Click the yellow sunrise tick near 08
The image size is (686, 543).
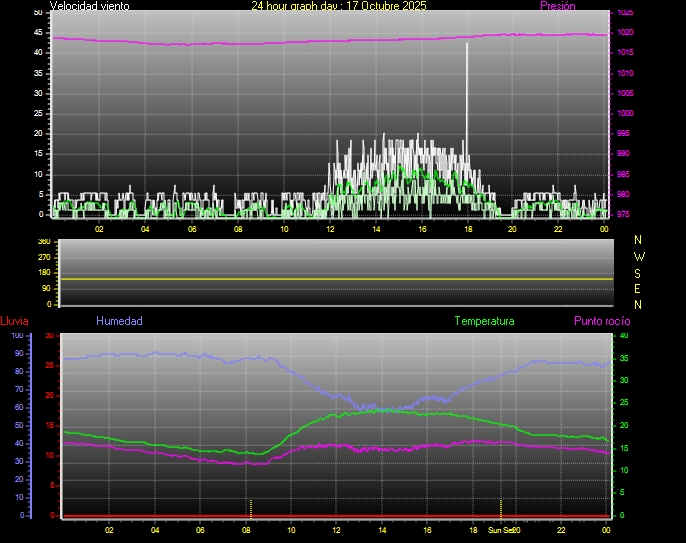pos(251,506)
